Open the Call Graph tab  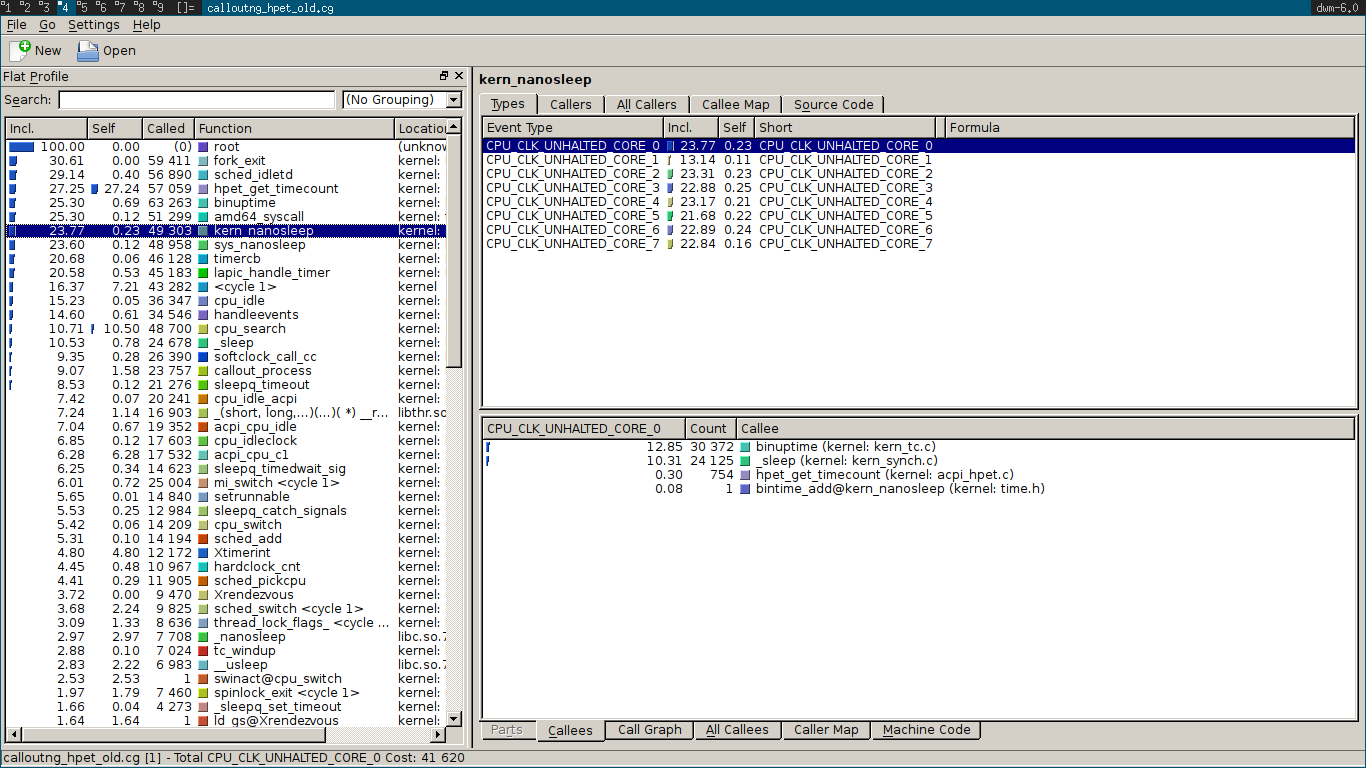click(x=649, y=730)
